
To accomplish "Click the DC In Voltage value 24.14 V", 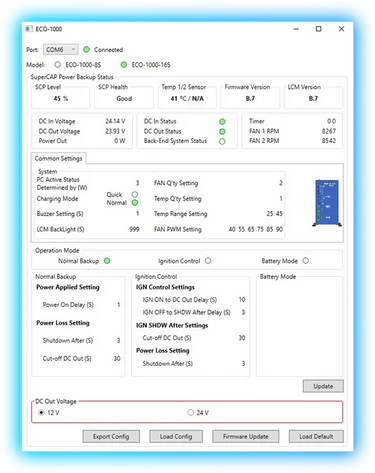I will point(115,121).
